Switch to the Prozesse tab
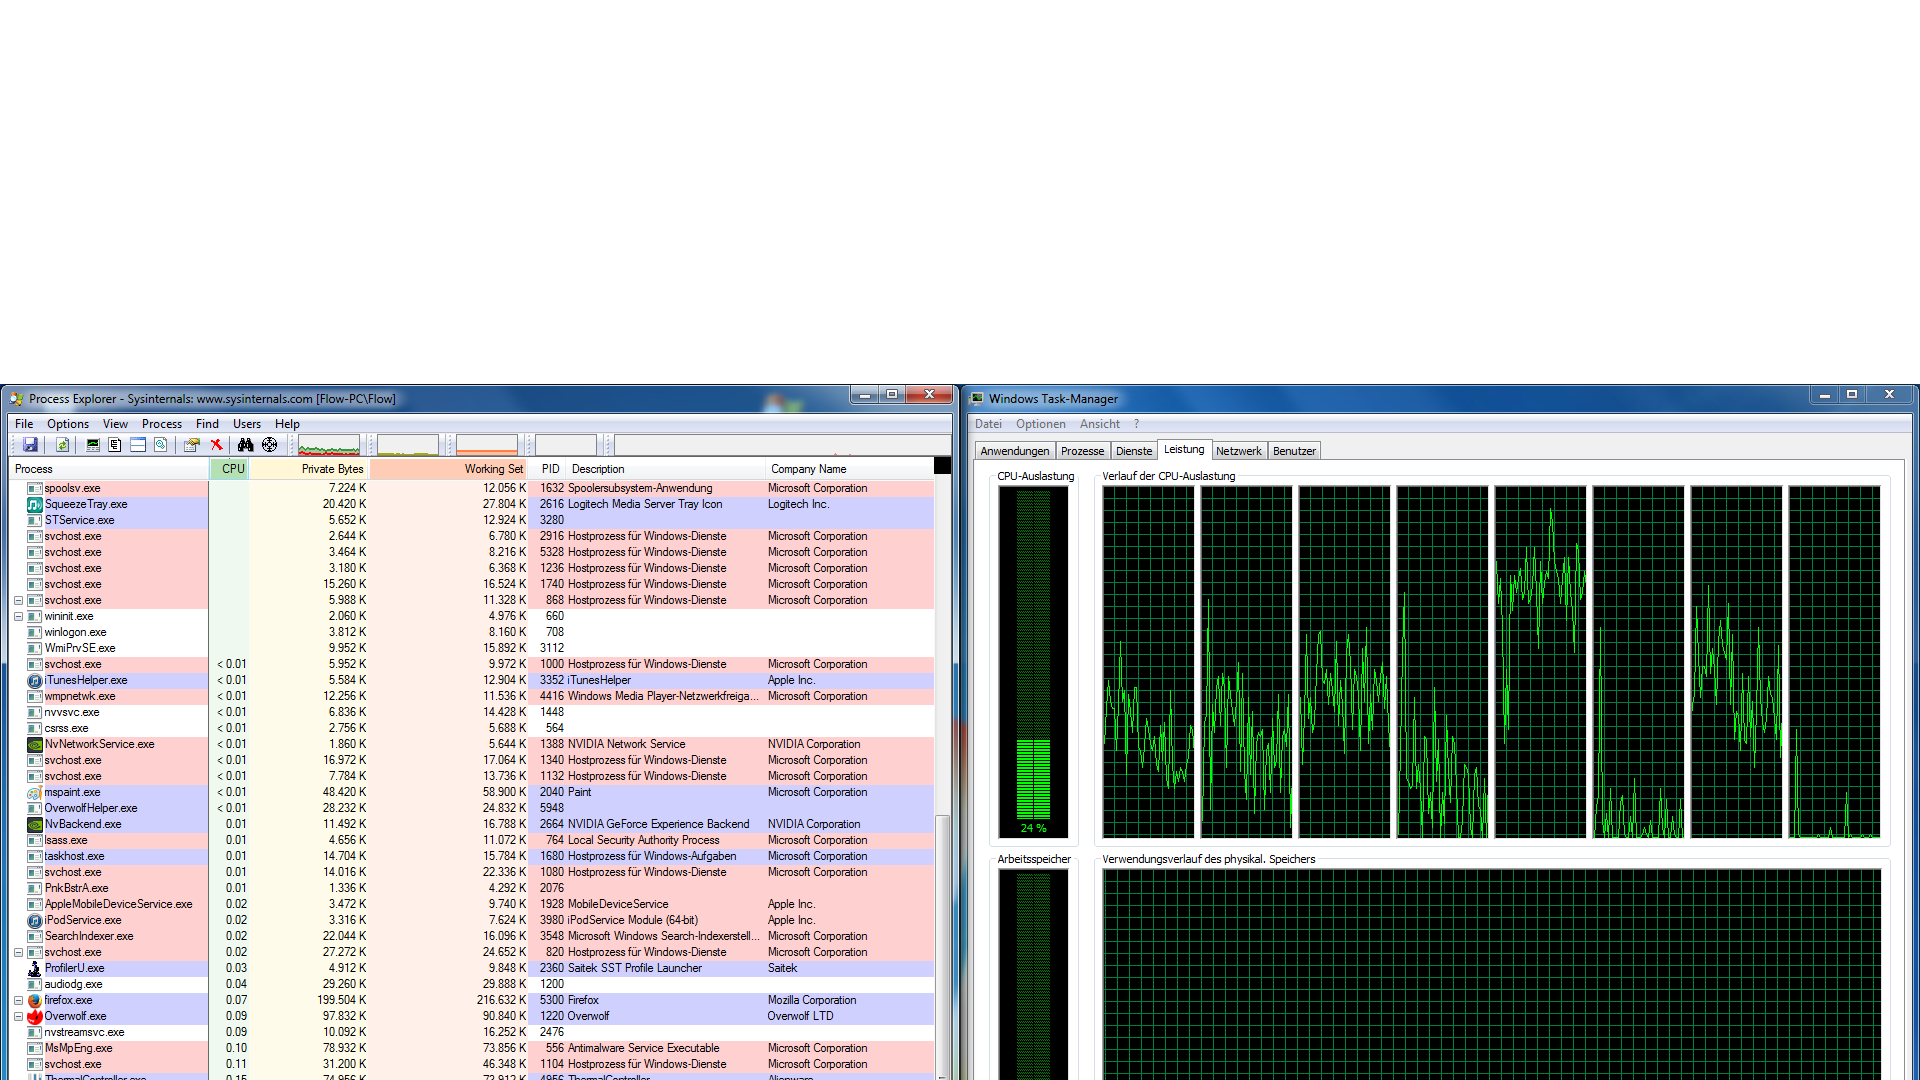Image resolution: width=1920 pixels, height=1080 pixels. (x=1082, y=451)
